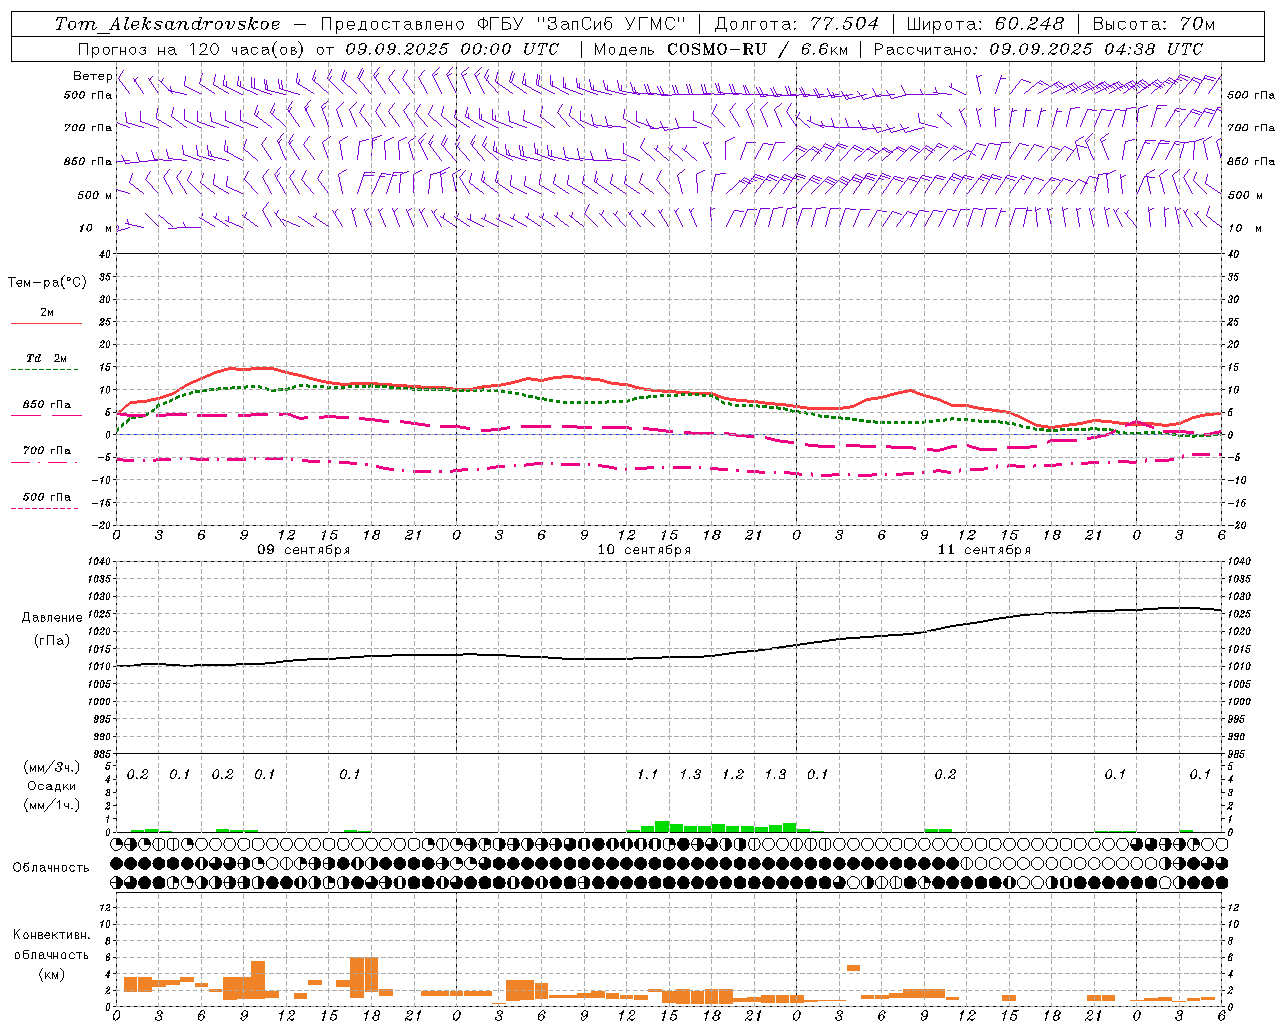The height and width of the screenshot is (1024, 1280).
Task: Click the 'Тем-ра(°C)' temperature panel label
Action: click(47, 283)
